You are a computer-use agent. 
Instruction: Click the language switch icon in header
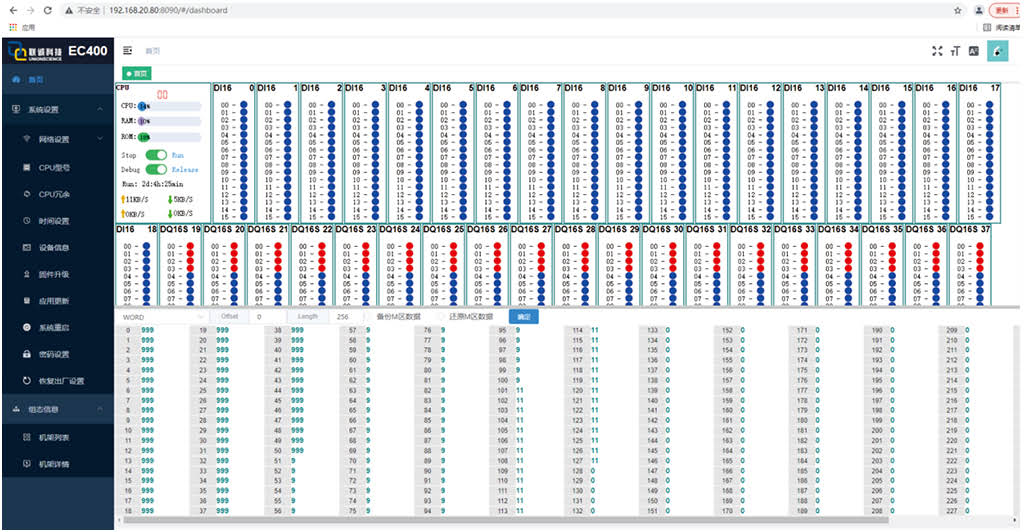coord(974,51)
